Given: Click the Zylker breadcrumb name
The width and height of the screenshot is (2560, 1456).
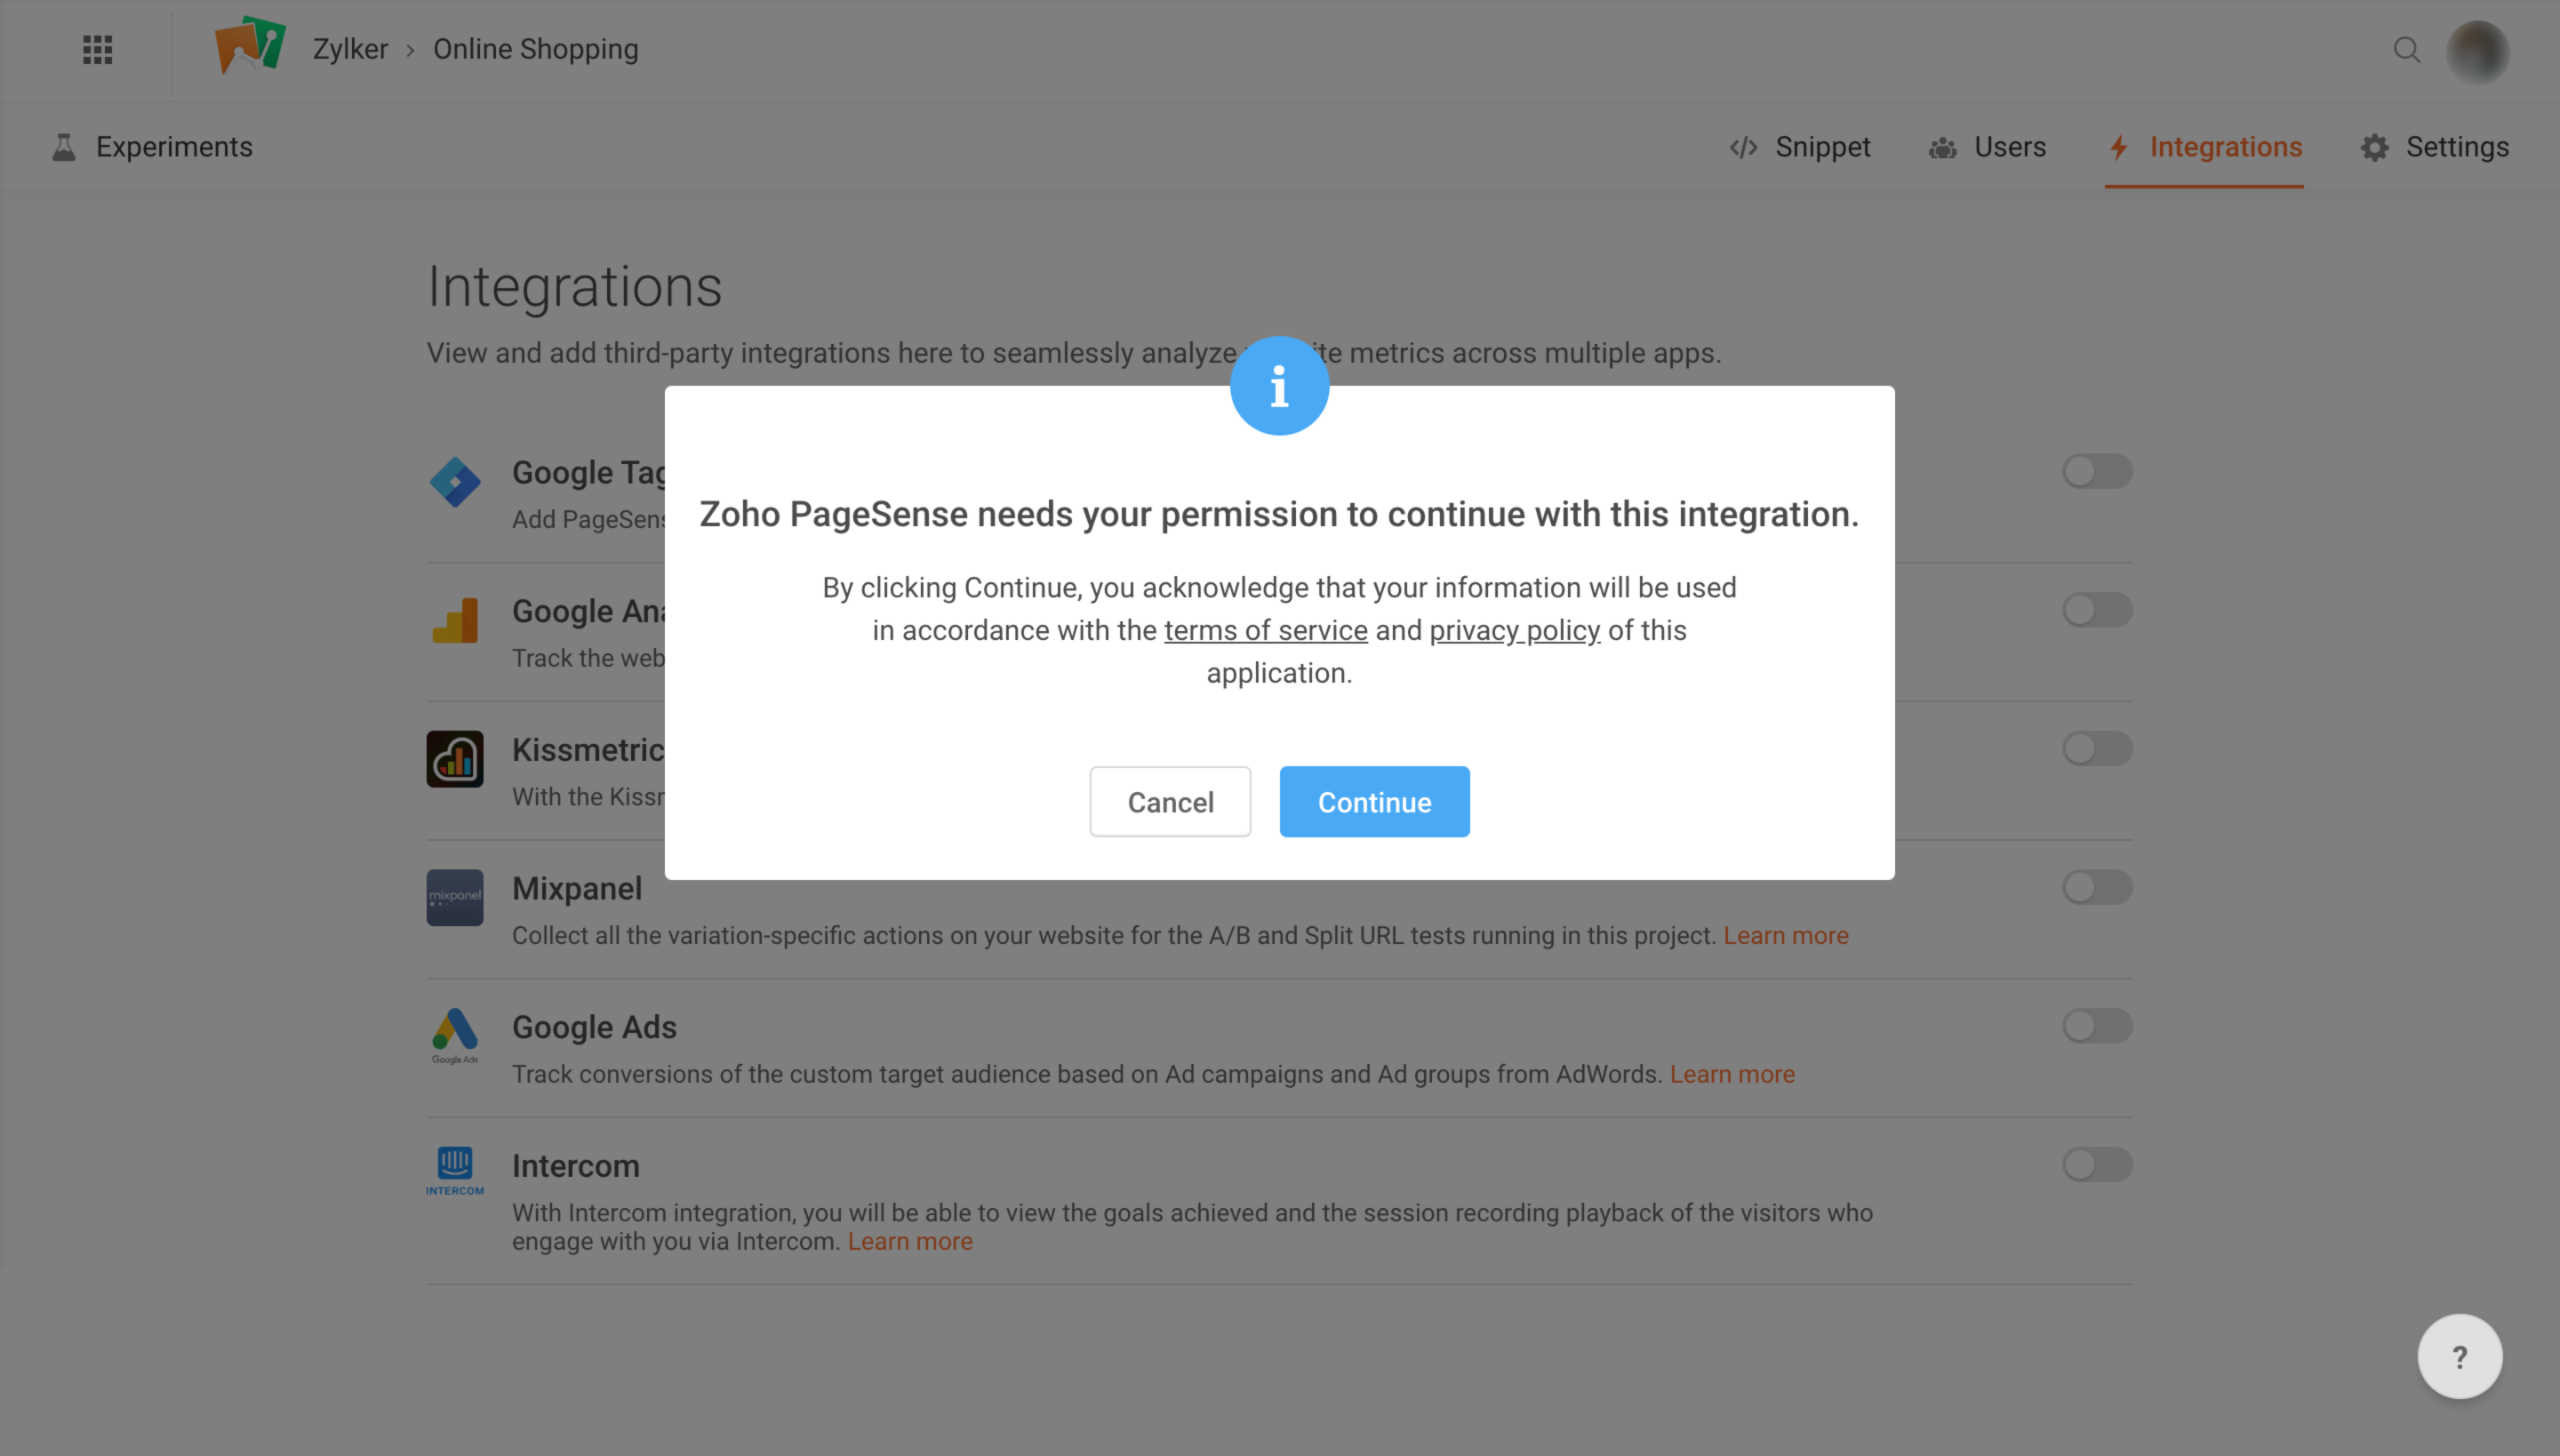Looking at the screenshot, I should click(350, 49).
